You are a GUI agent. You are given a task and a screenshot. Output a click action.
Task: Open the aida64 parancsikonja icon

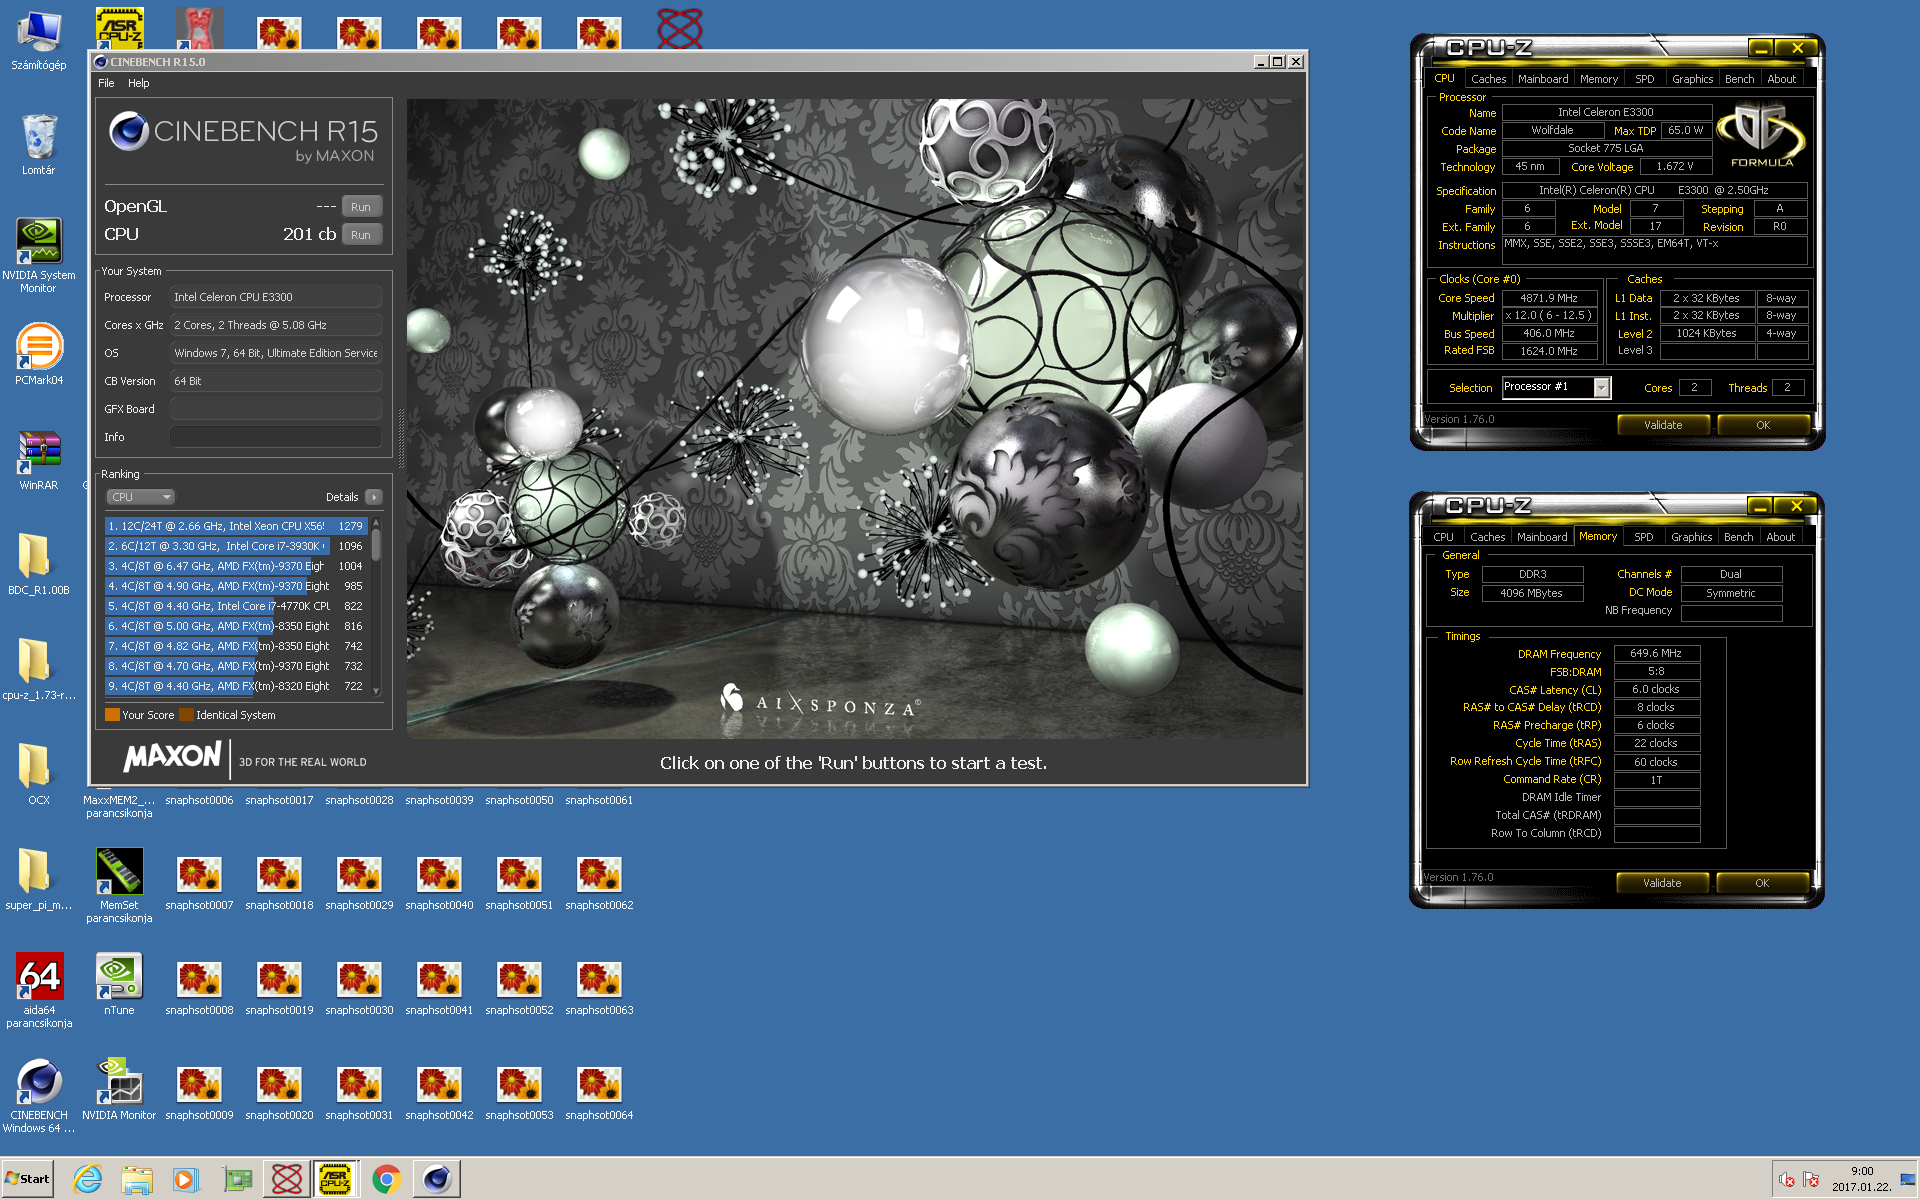click(x=39, y=990)
